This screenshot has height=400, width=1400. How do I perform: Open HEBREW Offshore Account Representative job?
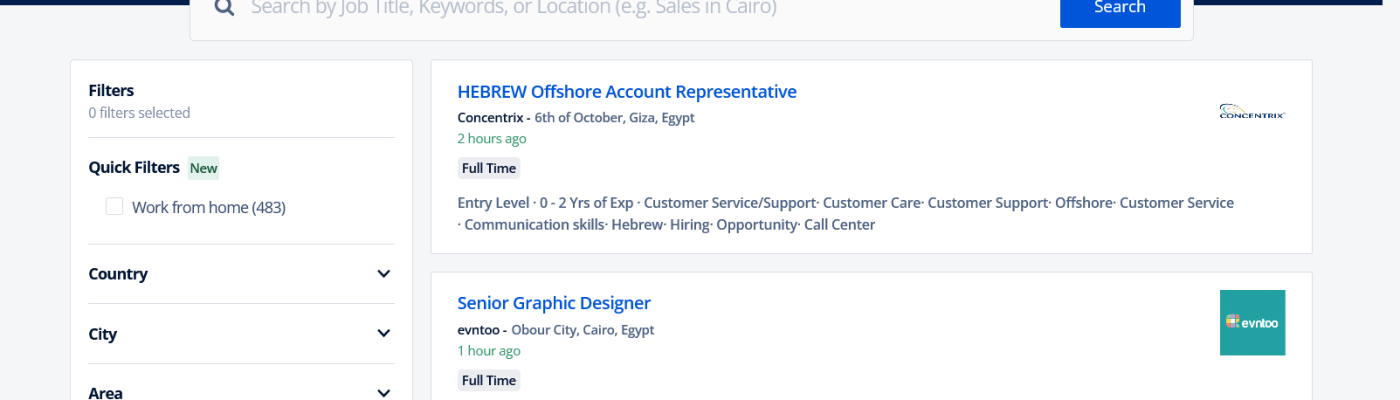pyautogui.click(x=627, y=92)
